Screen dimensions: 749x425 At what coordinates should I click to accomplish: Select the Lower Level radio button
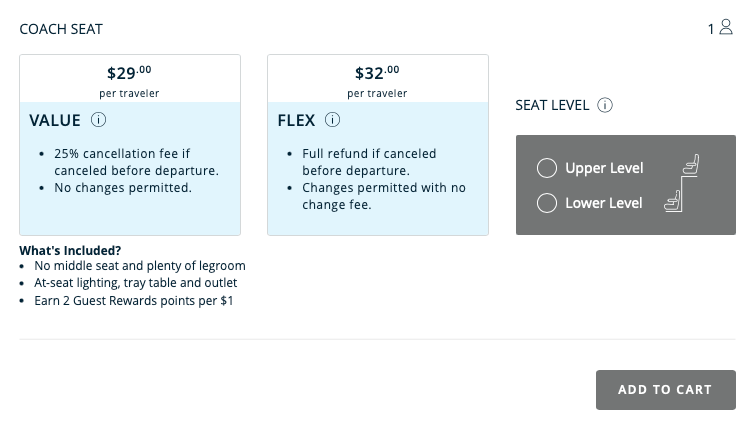[x=547, y=203]
